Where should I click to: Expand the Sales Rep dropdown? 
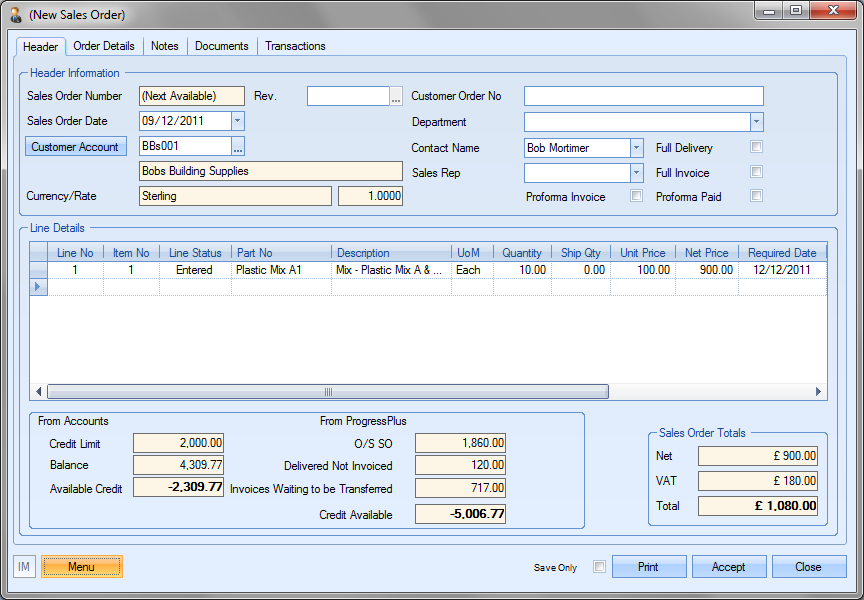(636, 172)
